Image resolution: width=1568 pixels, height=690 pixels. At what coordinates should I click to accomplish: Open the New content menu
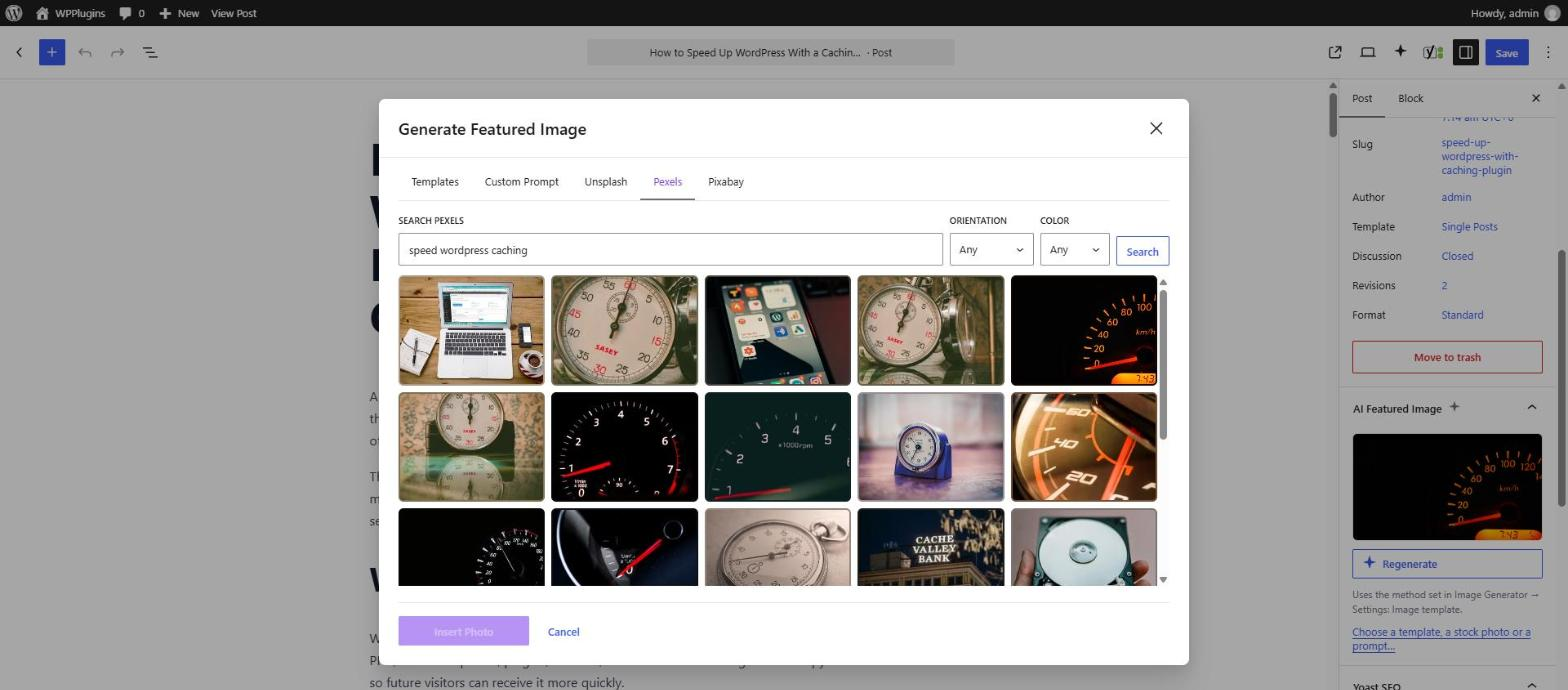point(178,13)
